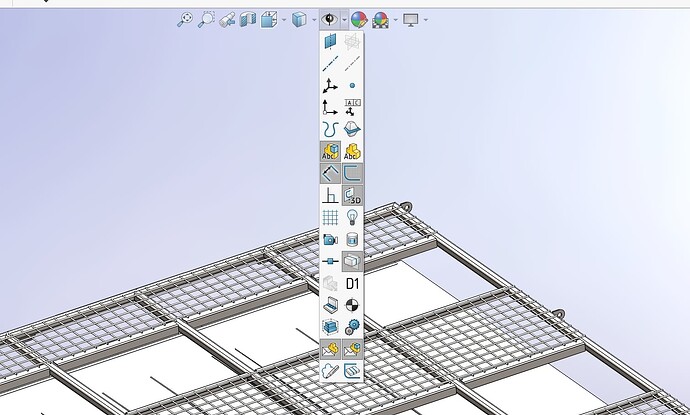
Task: Click the View Lights bulb icon
Action: pyautogui.click(x=352, y=218)
